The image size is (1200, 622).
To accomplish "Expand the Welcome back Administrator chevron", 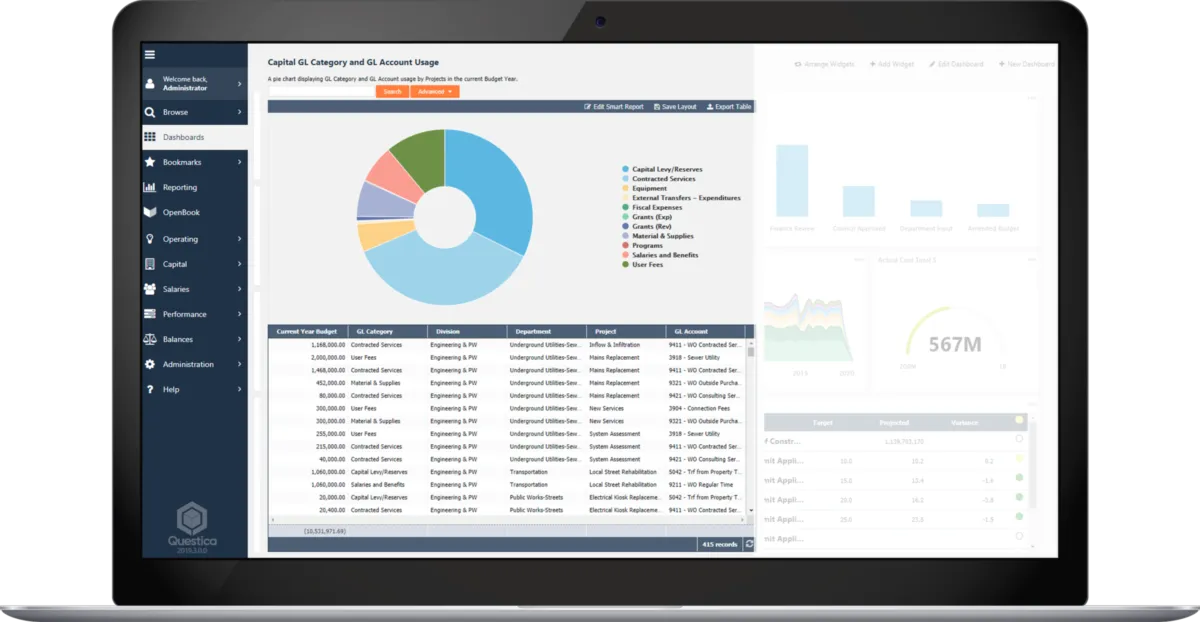I will coord(240,84).
